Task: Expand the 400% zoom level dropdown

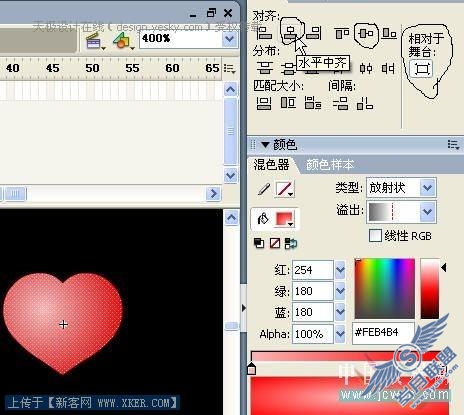Action: click(229, 39)
